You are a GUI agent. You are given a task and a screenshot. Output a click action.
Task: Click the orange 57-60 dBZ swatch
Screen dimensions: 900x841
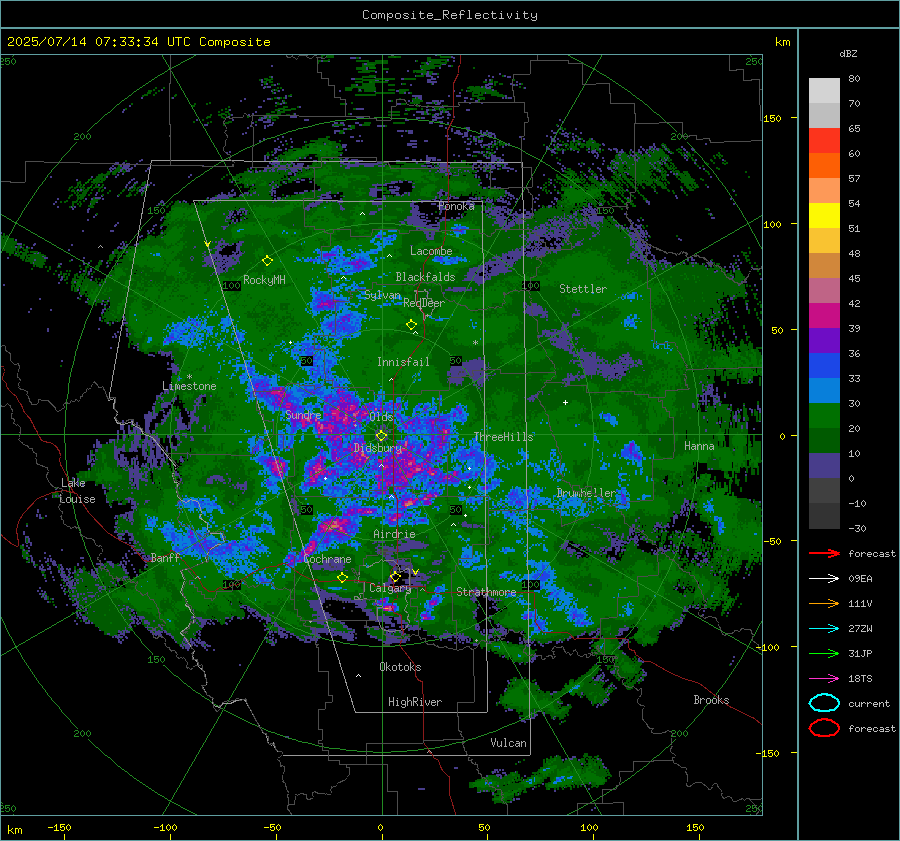824,166
